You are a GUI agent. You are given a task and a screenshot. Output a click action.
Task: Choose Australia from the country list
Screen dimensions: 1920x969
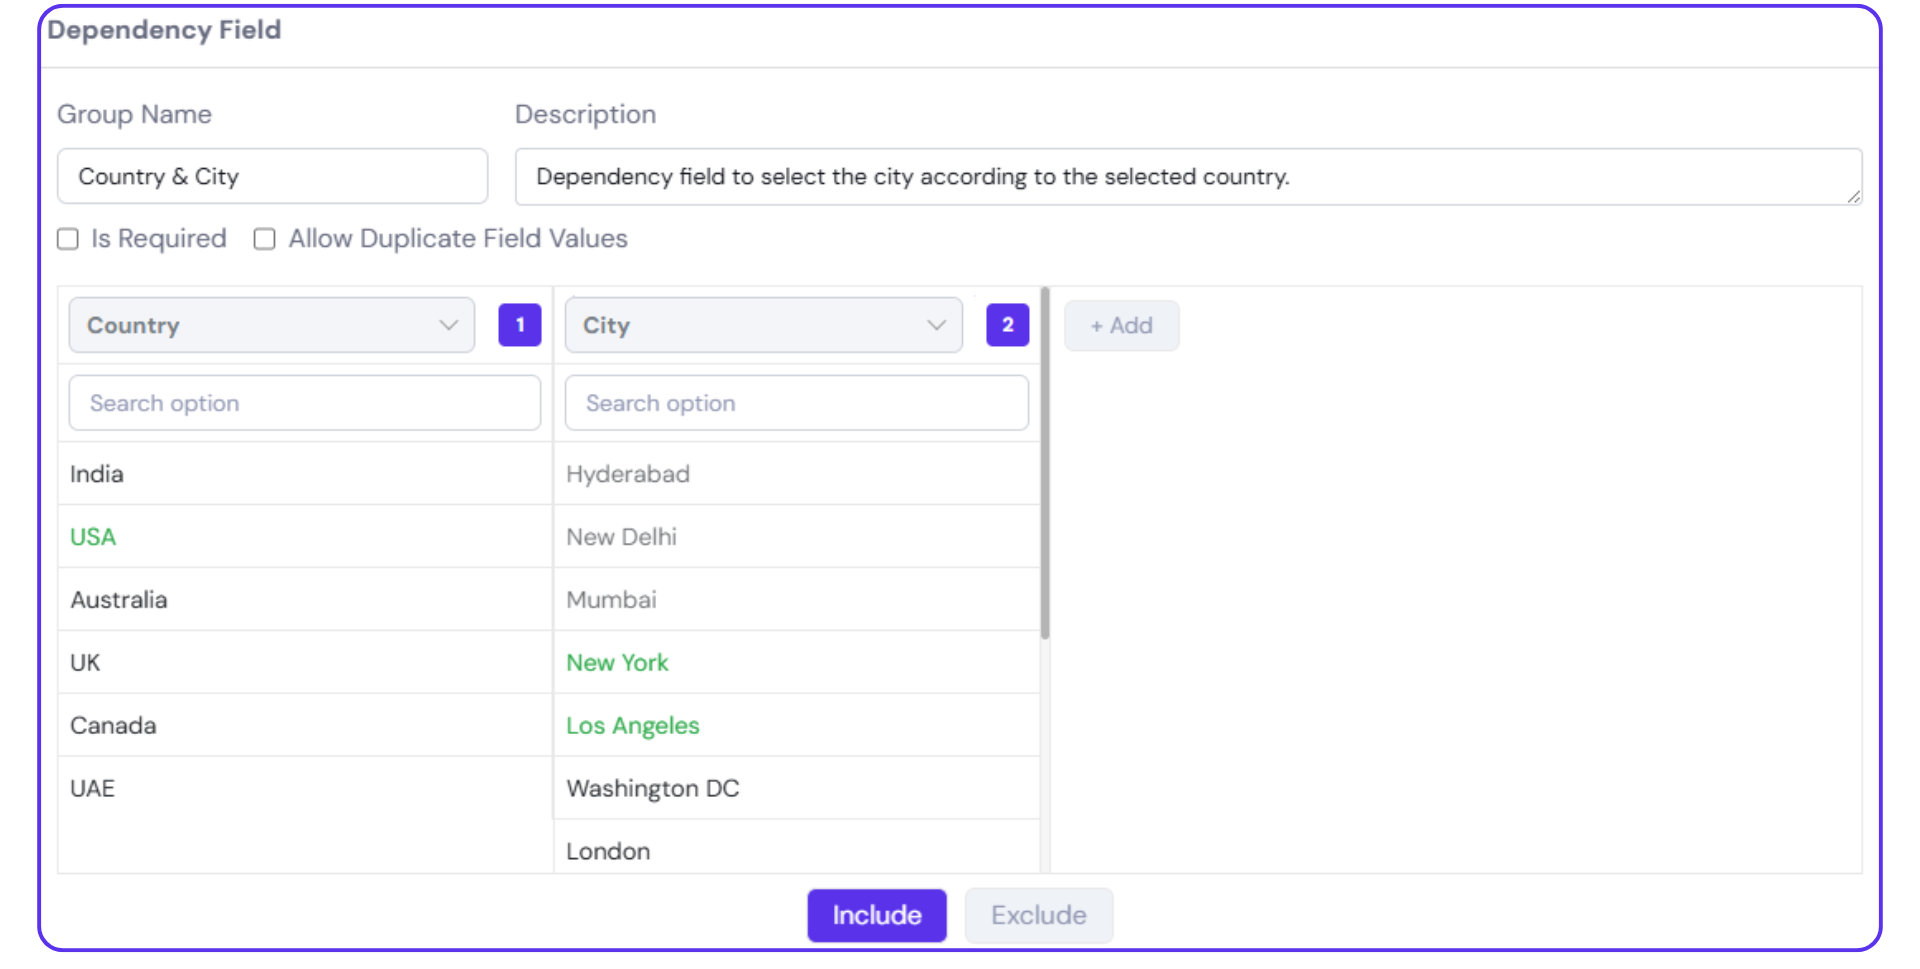tap(119, 600)
